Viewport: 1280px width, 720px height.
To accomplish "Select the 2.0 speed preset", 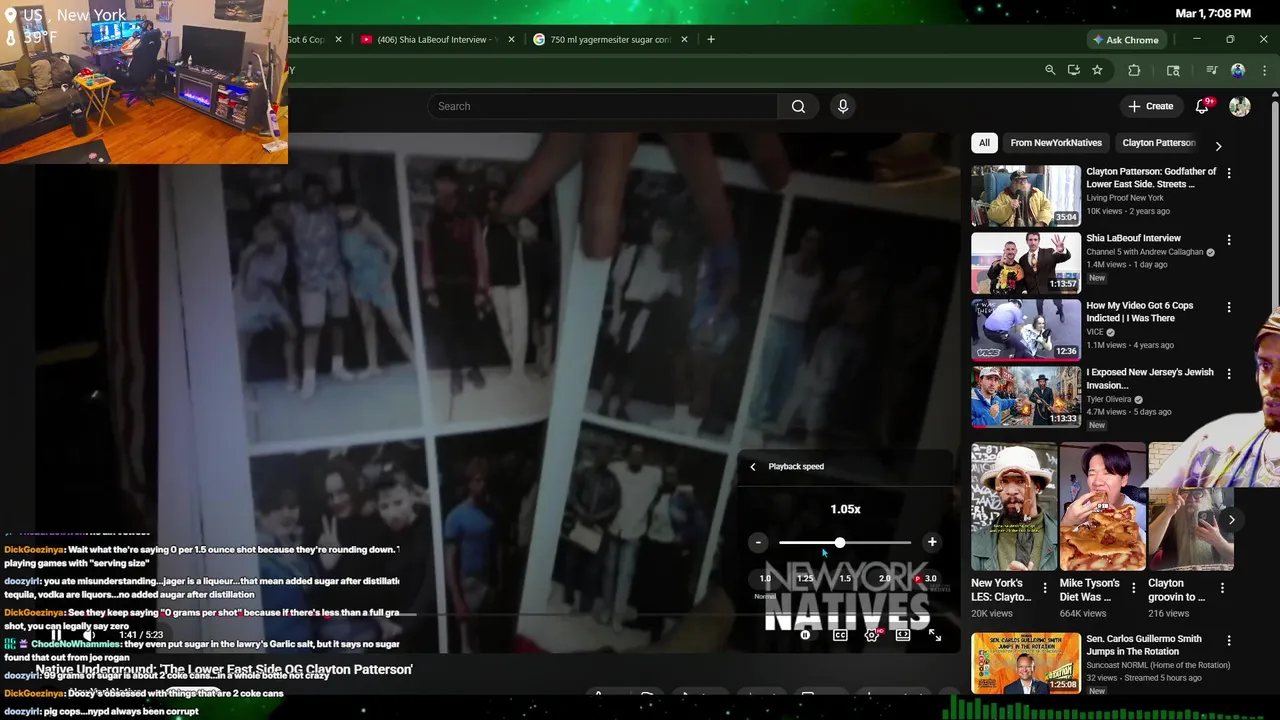I will point(884,579).
